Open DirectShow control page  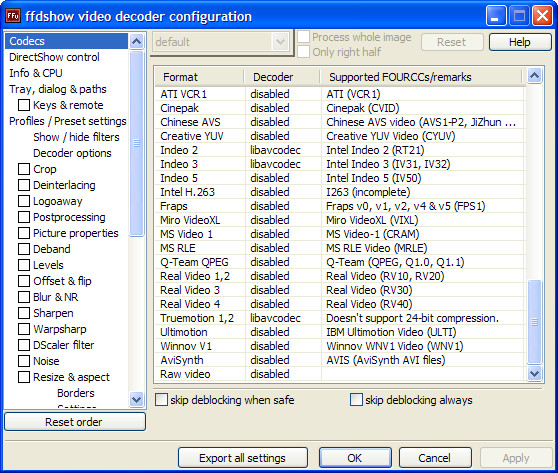point(54,57)
